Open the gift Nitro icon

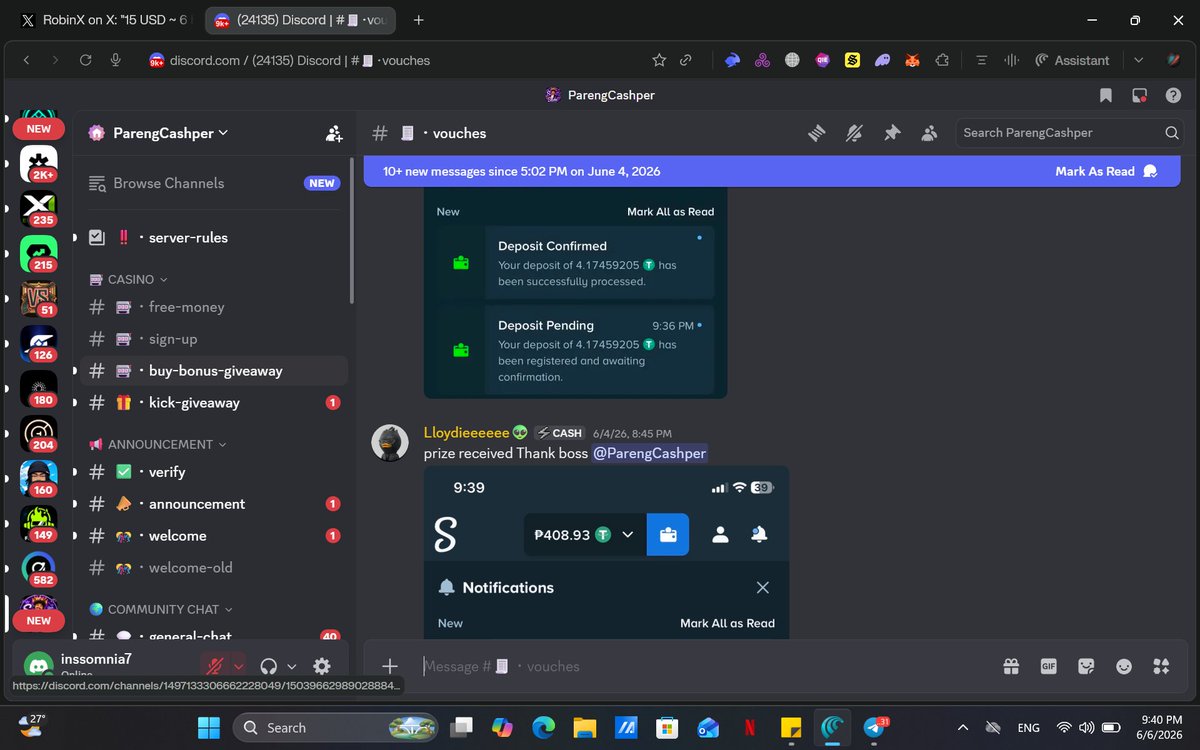pyautogui.click(x=1011, y=666)
